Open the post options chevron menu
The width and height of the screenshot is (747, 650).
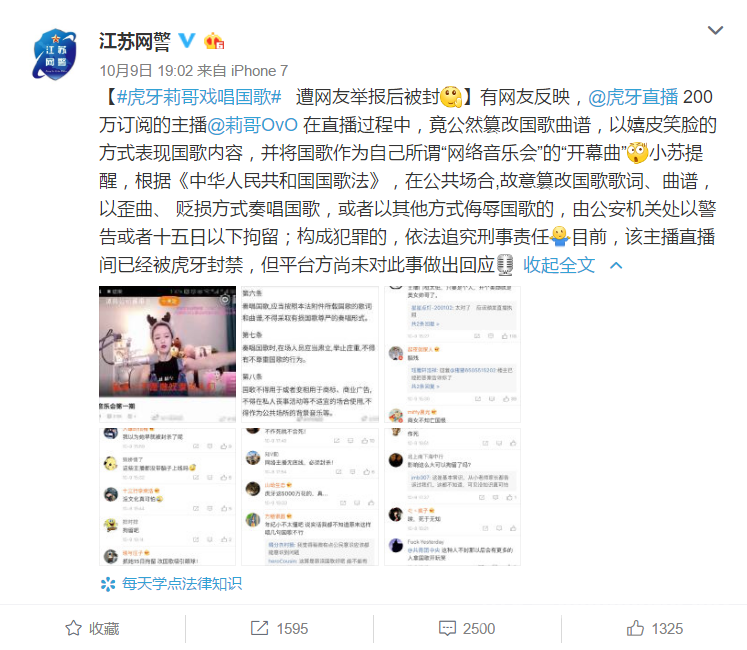pos(715,30)
